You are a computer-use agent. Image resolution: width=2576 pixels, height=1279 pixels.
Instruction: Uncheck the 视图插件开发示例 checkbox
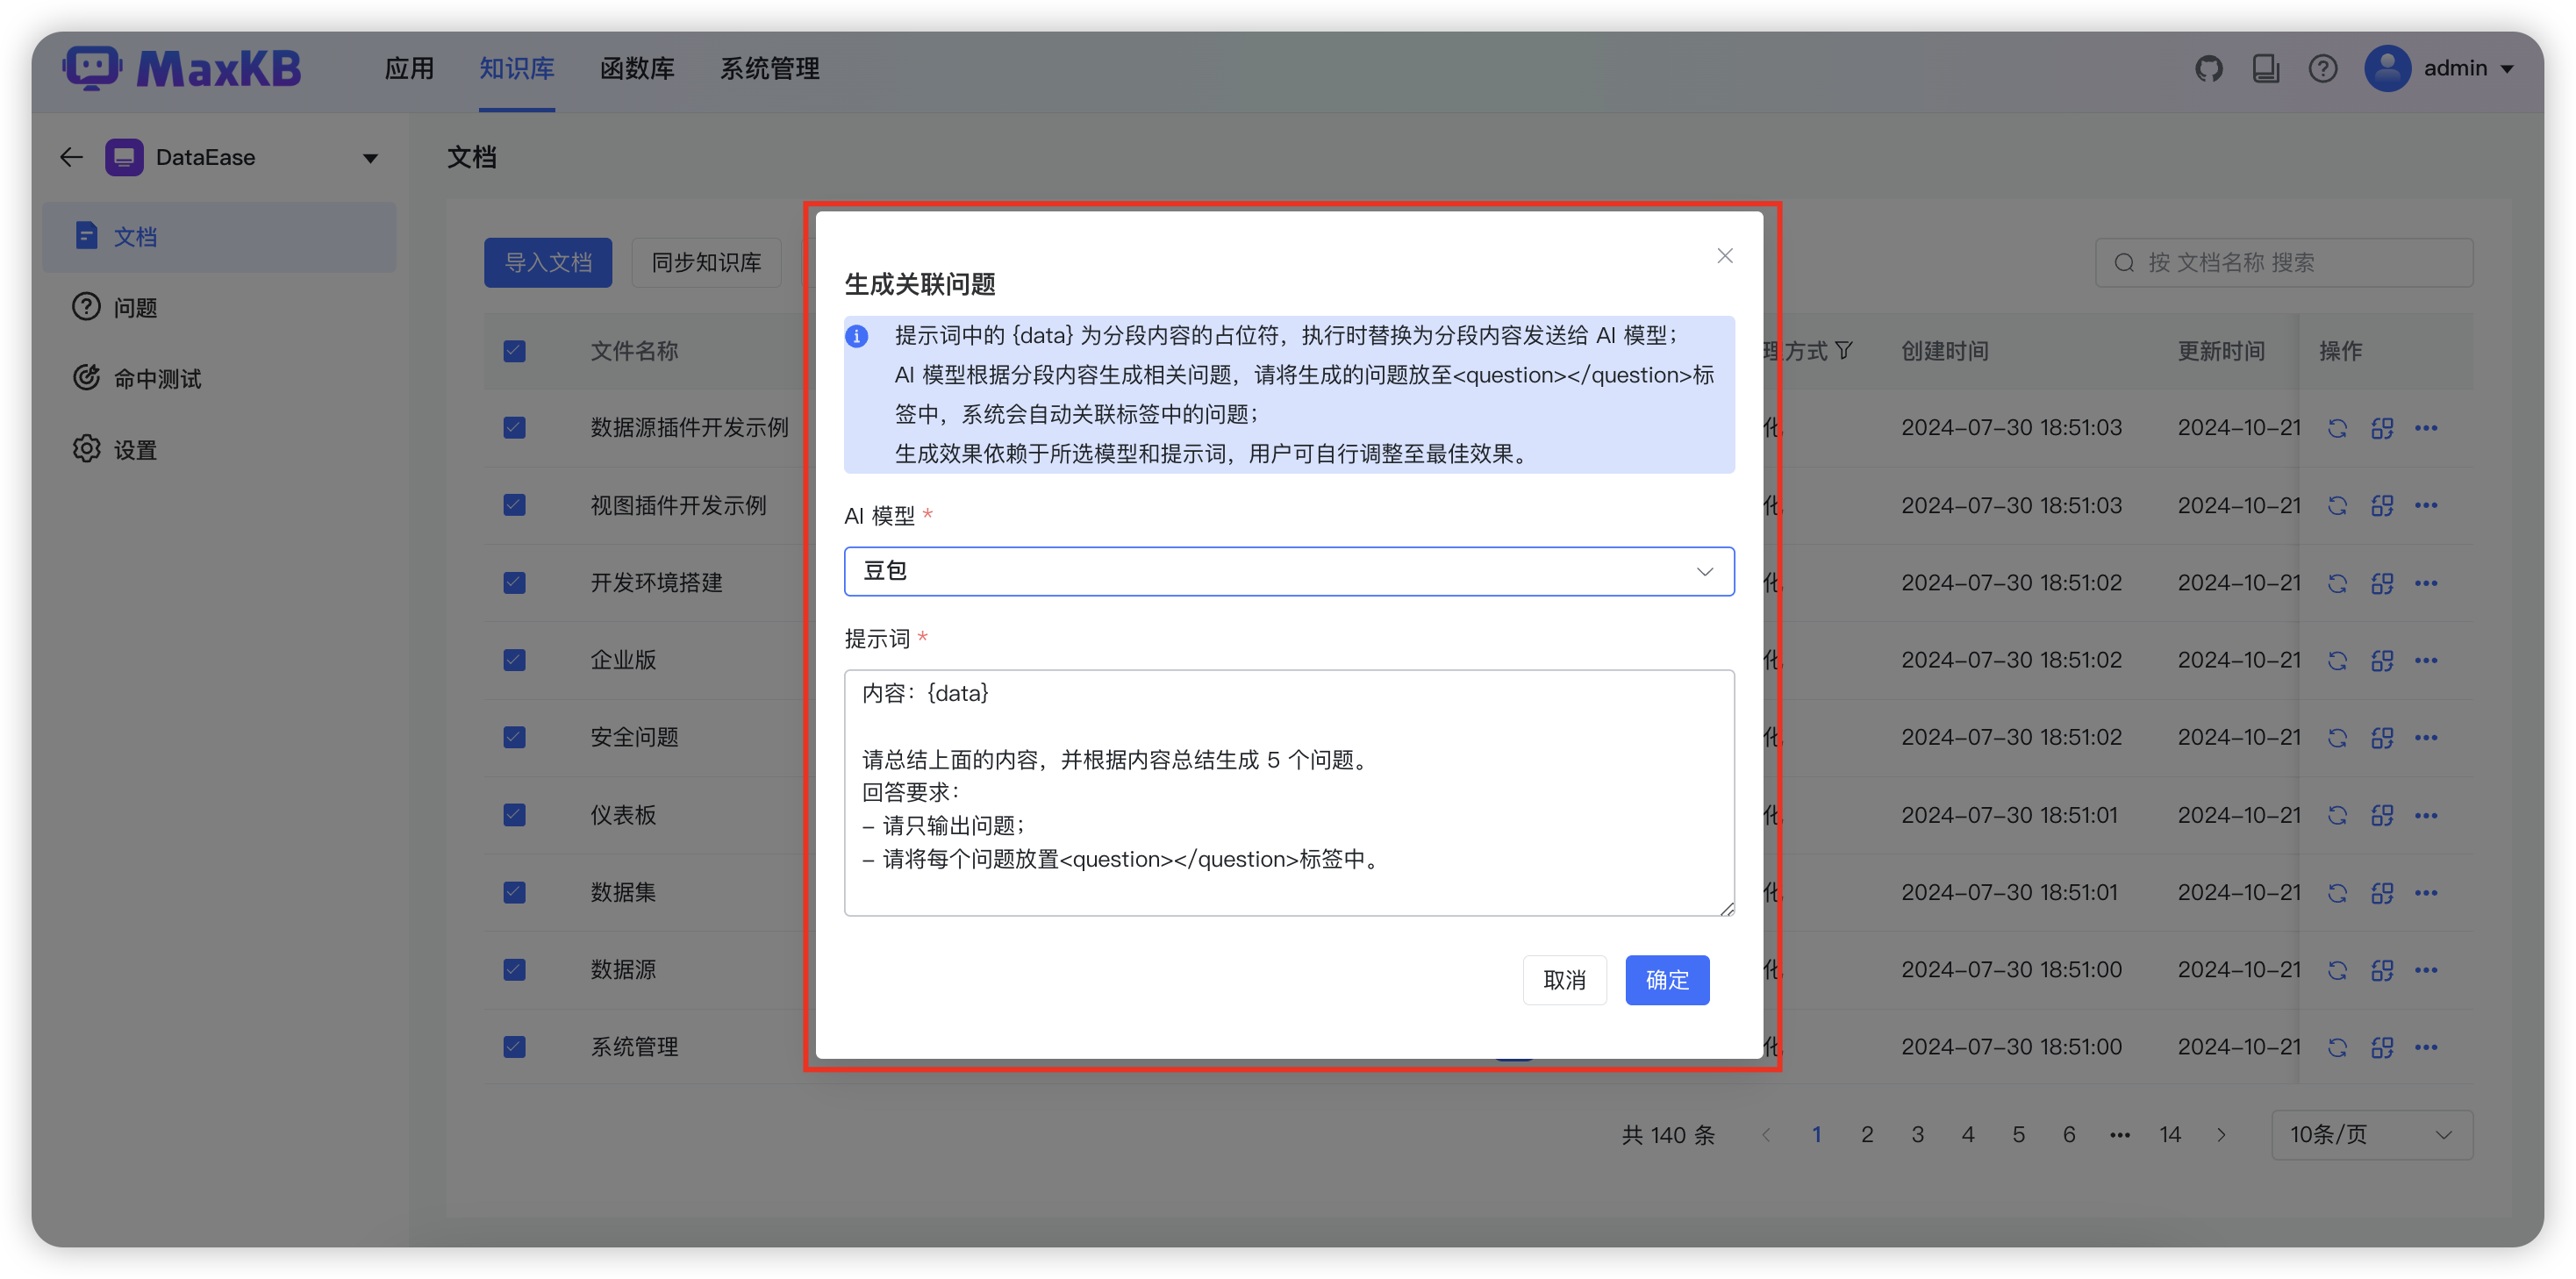[514, 505]
